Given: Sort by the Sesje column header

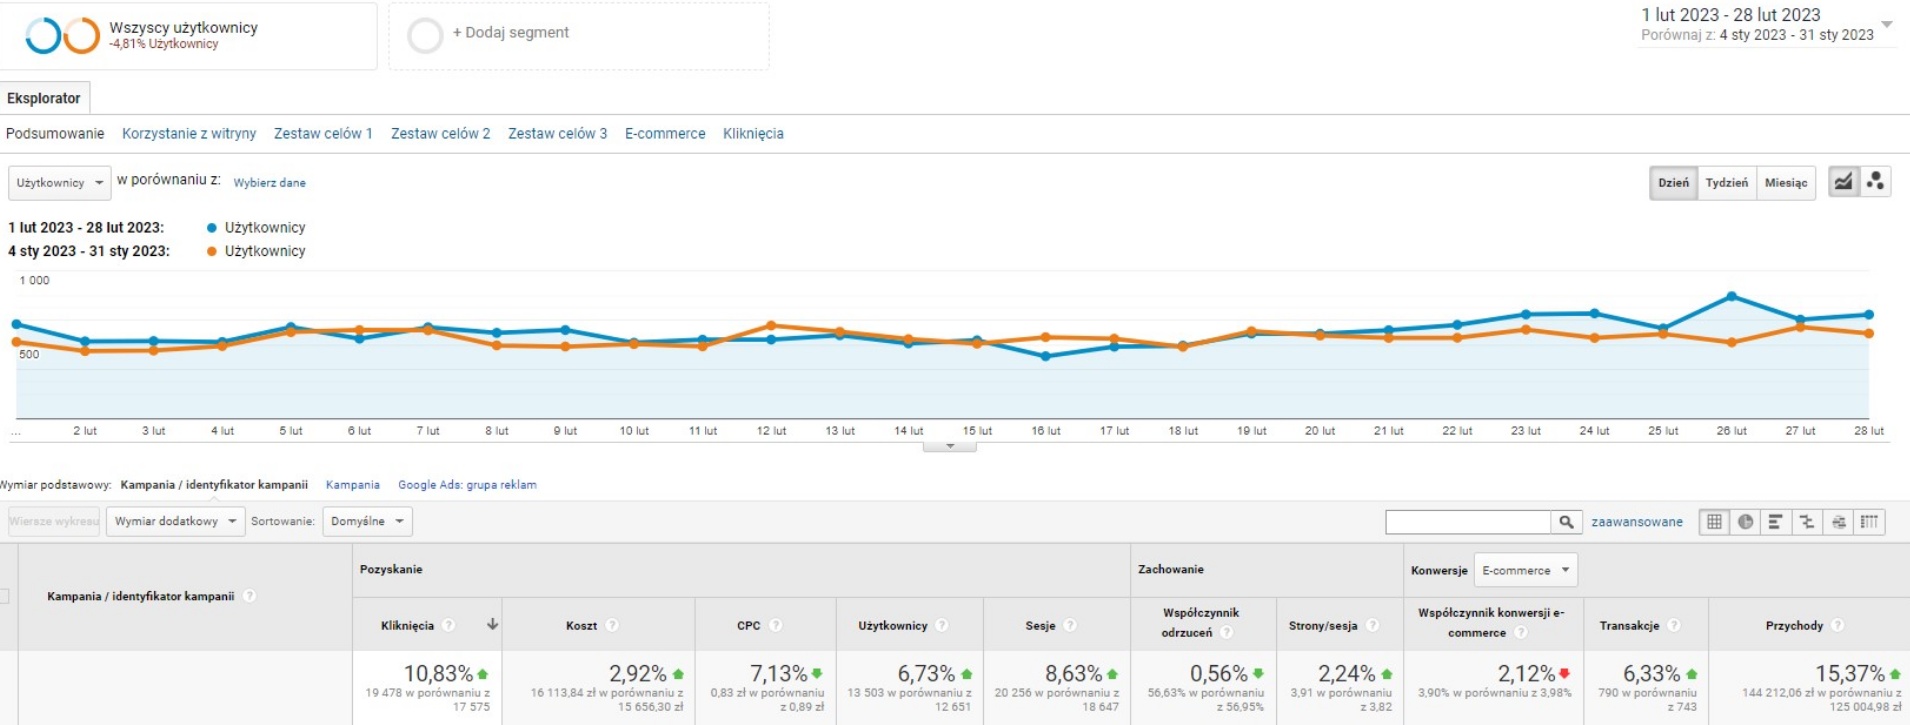Looking at the screenshot, I should [1040, 625].
